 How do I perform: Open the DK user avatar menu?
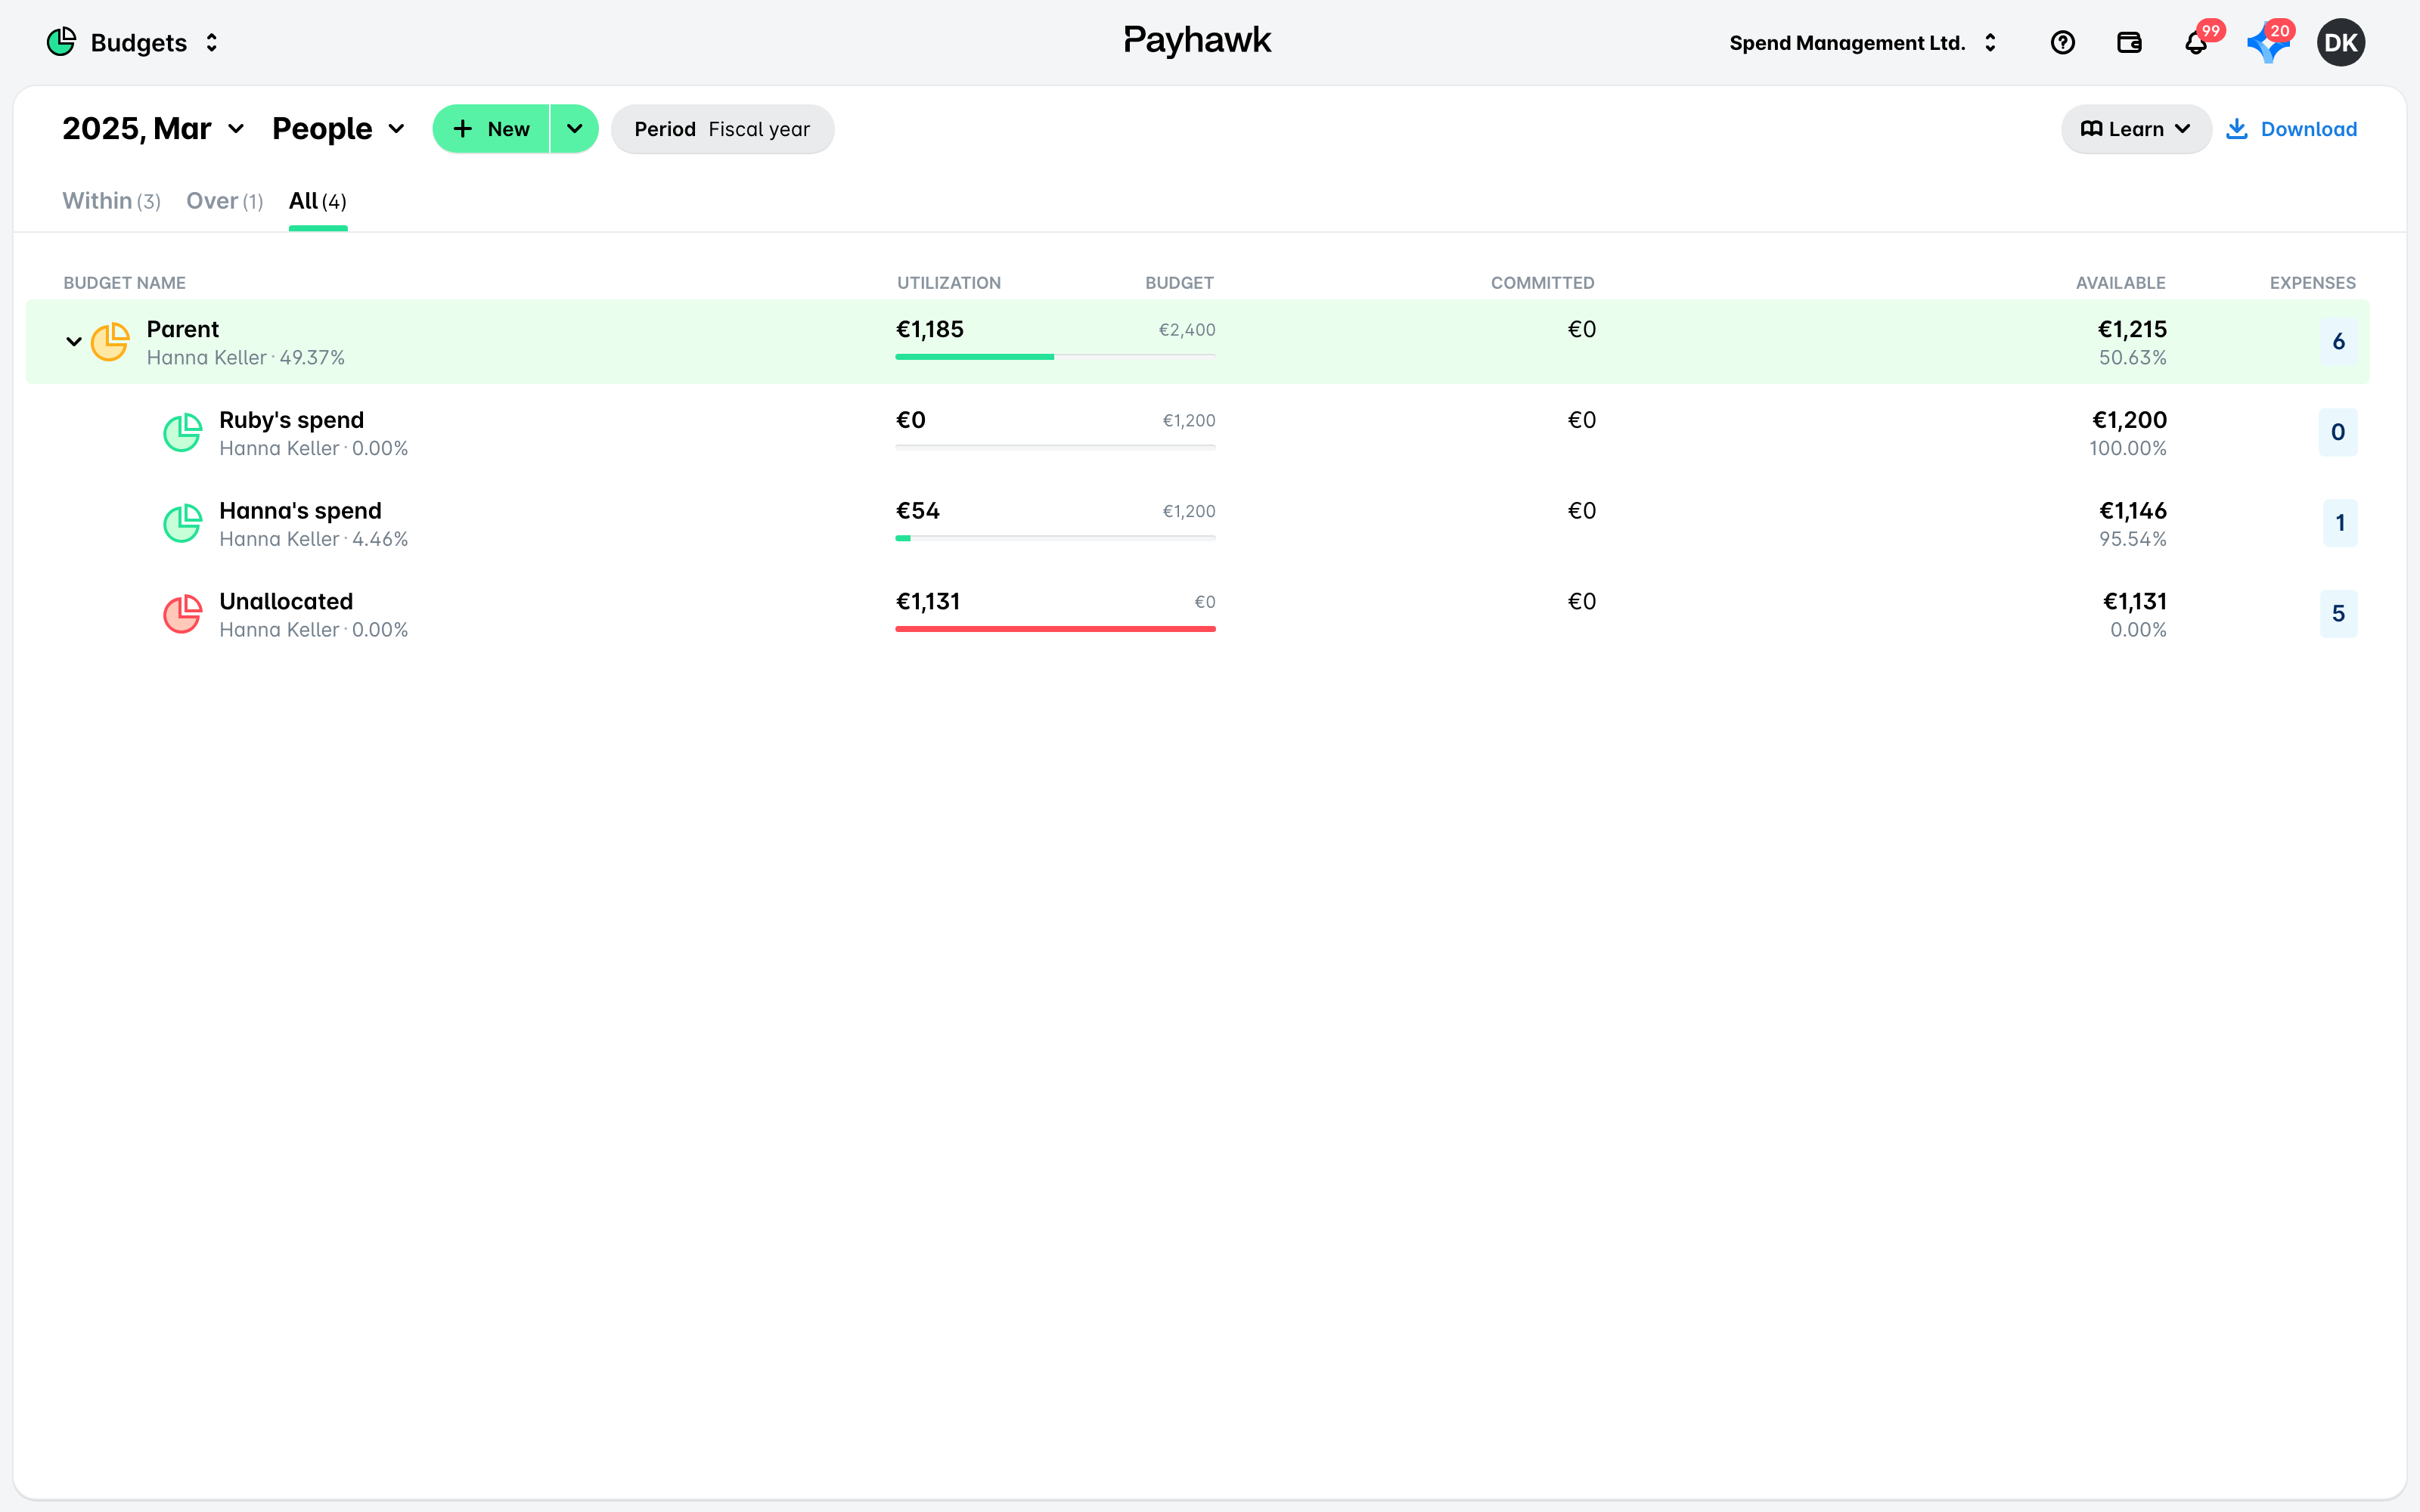click(x=2340, y=42)
